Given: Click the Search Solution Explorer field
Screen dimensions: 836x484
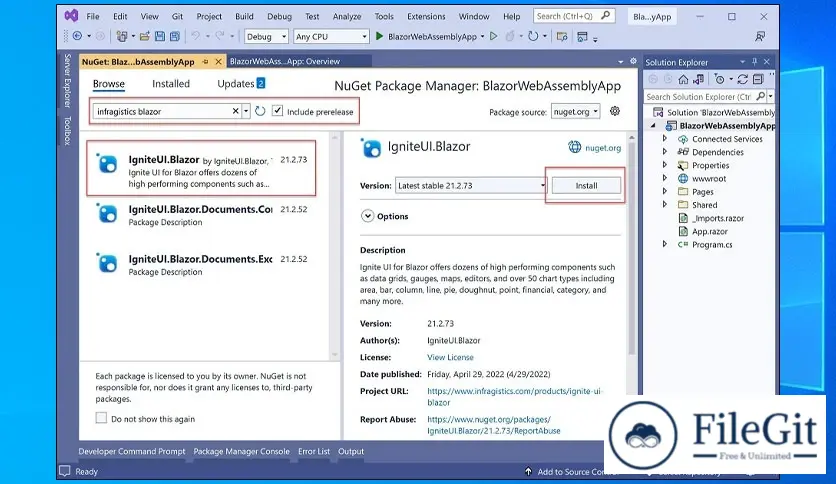Looking at the screenshot, I should tap(698, 96).
